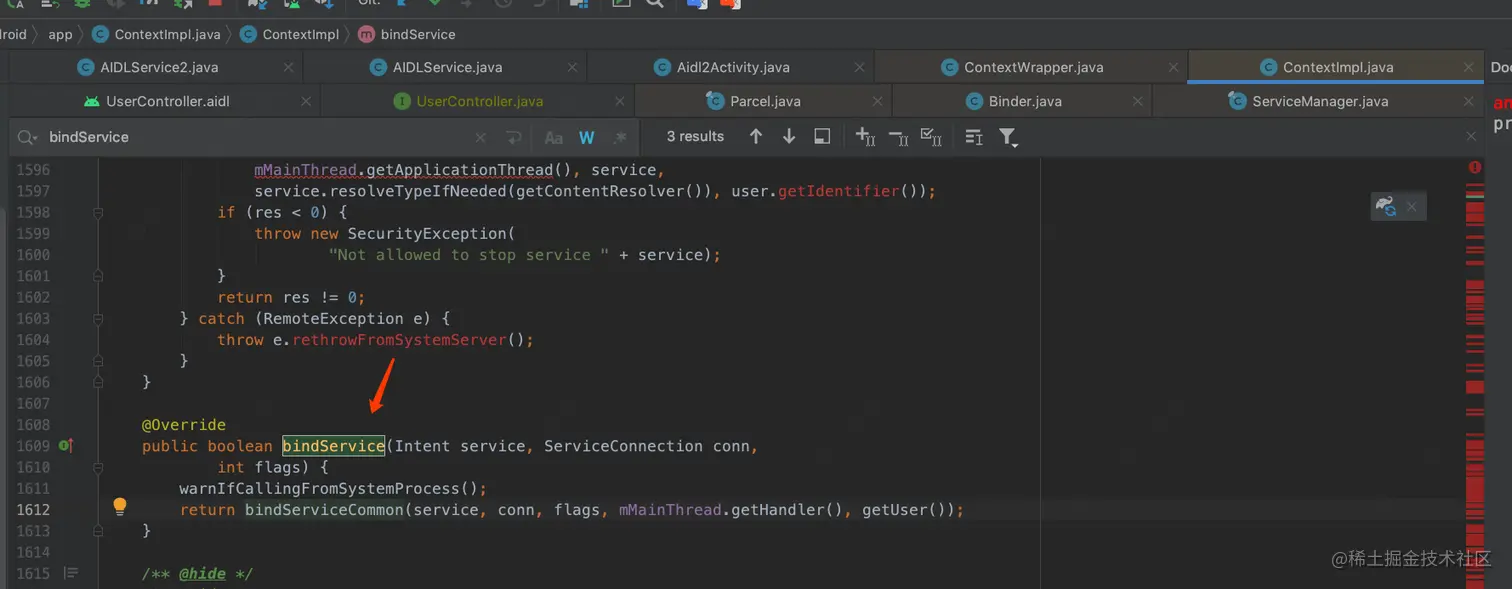Close ServiceManager.java tab

[x=1469, y=102]
